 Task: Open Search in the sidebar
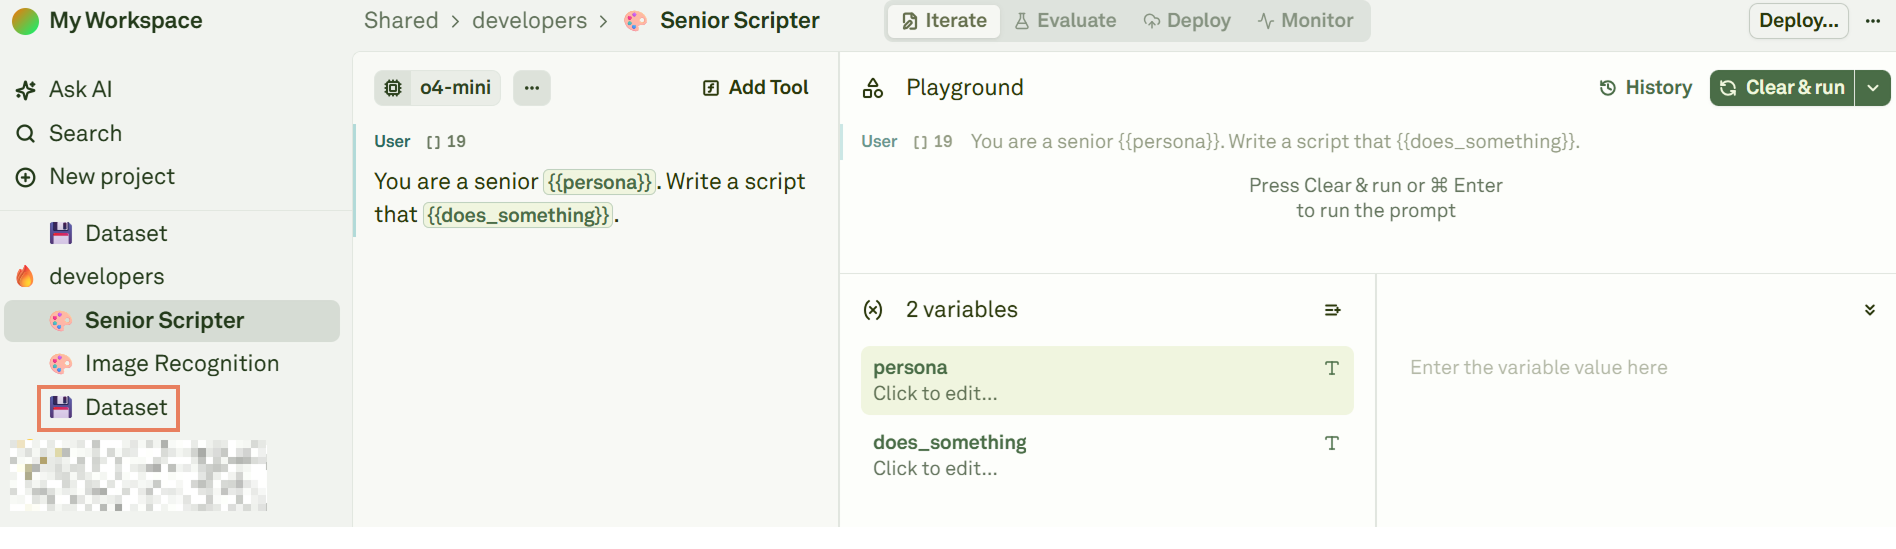[x=85, y=133]
